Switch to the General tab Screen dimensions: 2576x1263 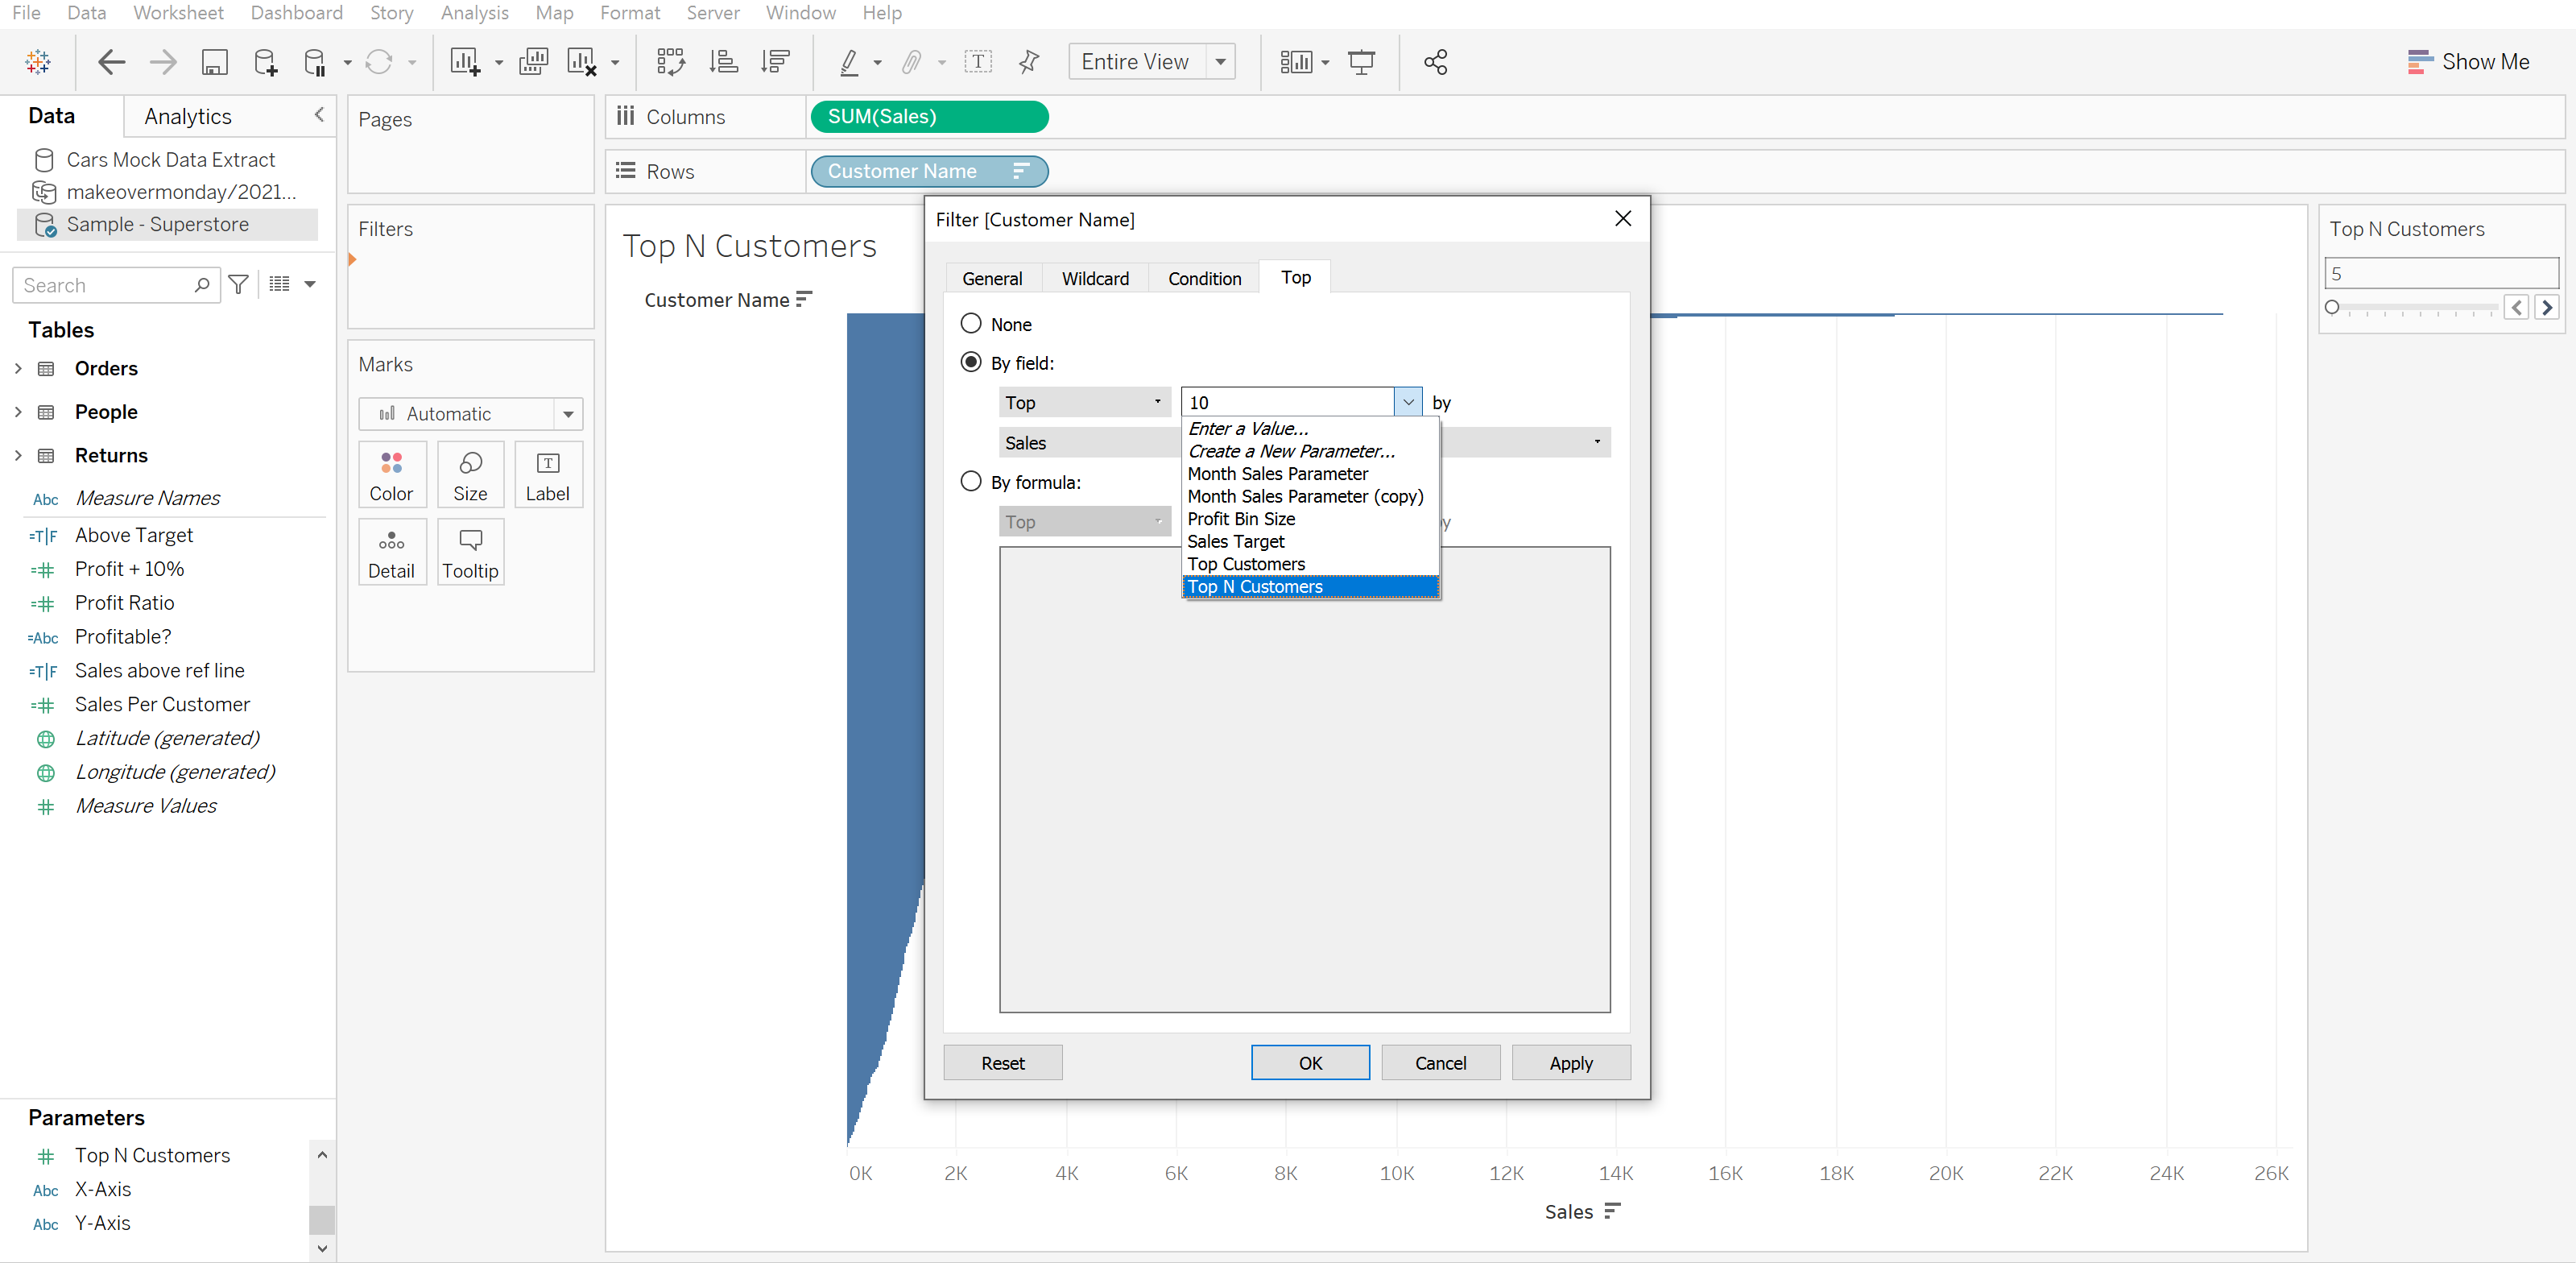(992, 278)
